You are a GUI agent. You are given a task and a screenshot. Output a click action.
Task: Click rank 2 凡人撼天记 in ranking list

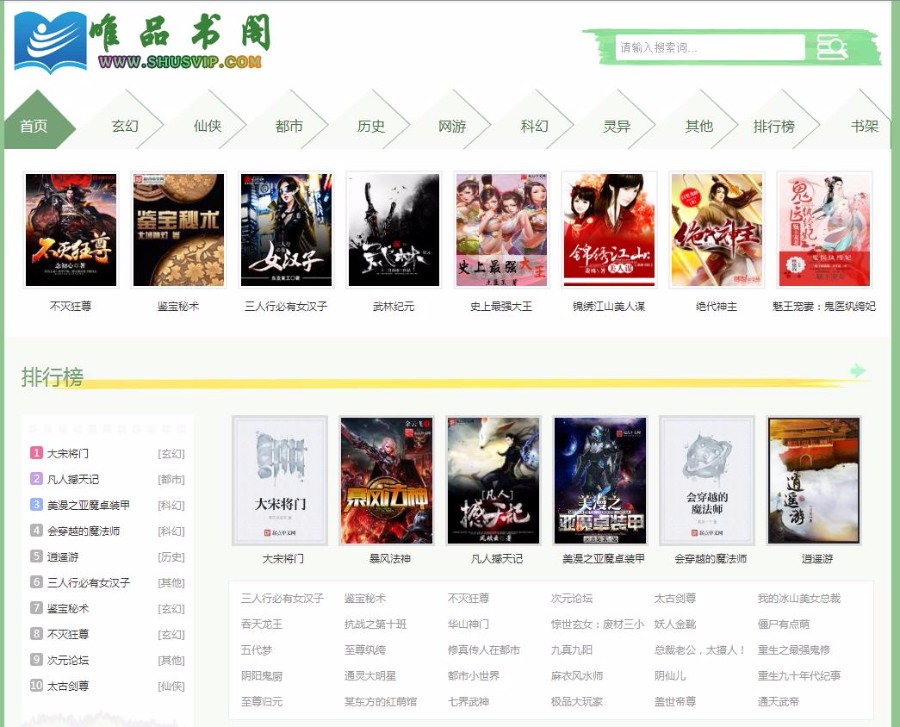pos(73,479)
